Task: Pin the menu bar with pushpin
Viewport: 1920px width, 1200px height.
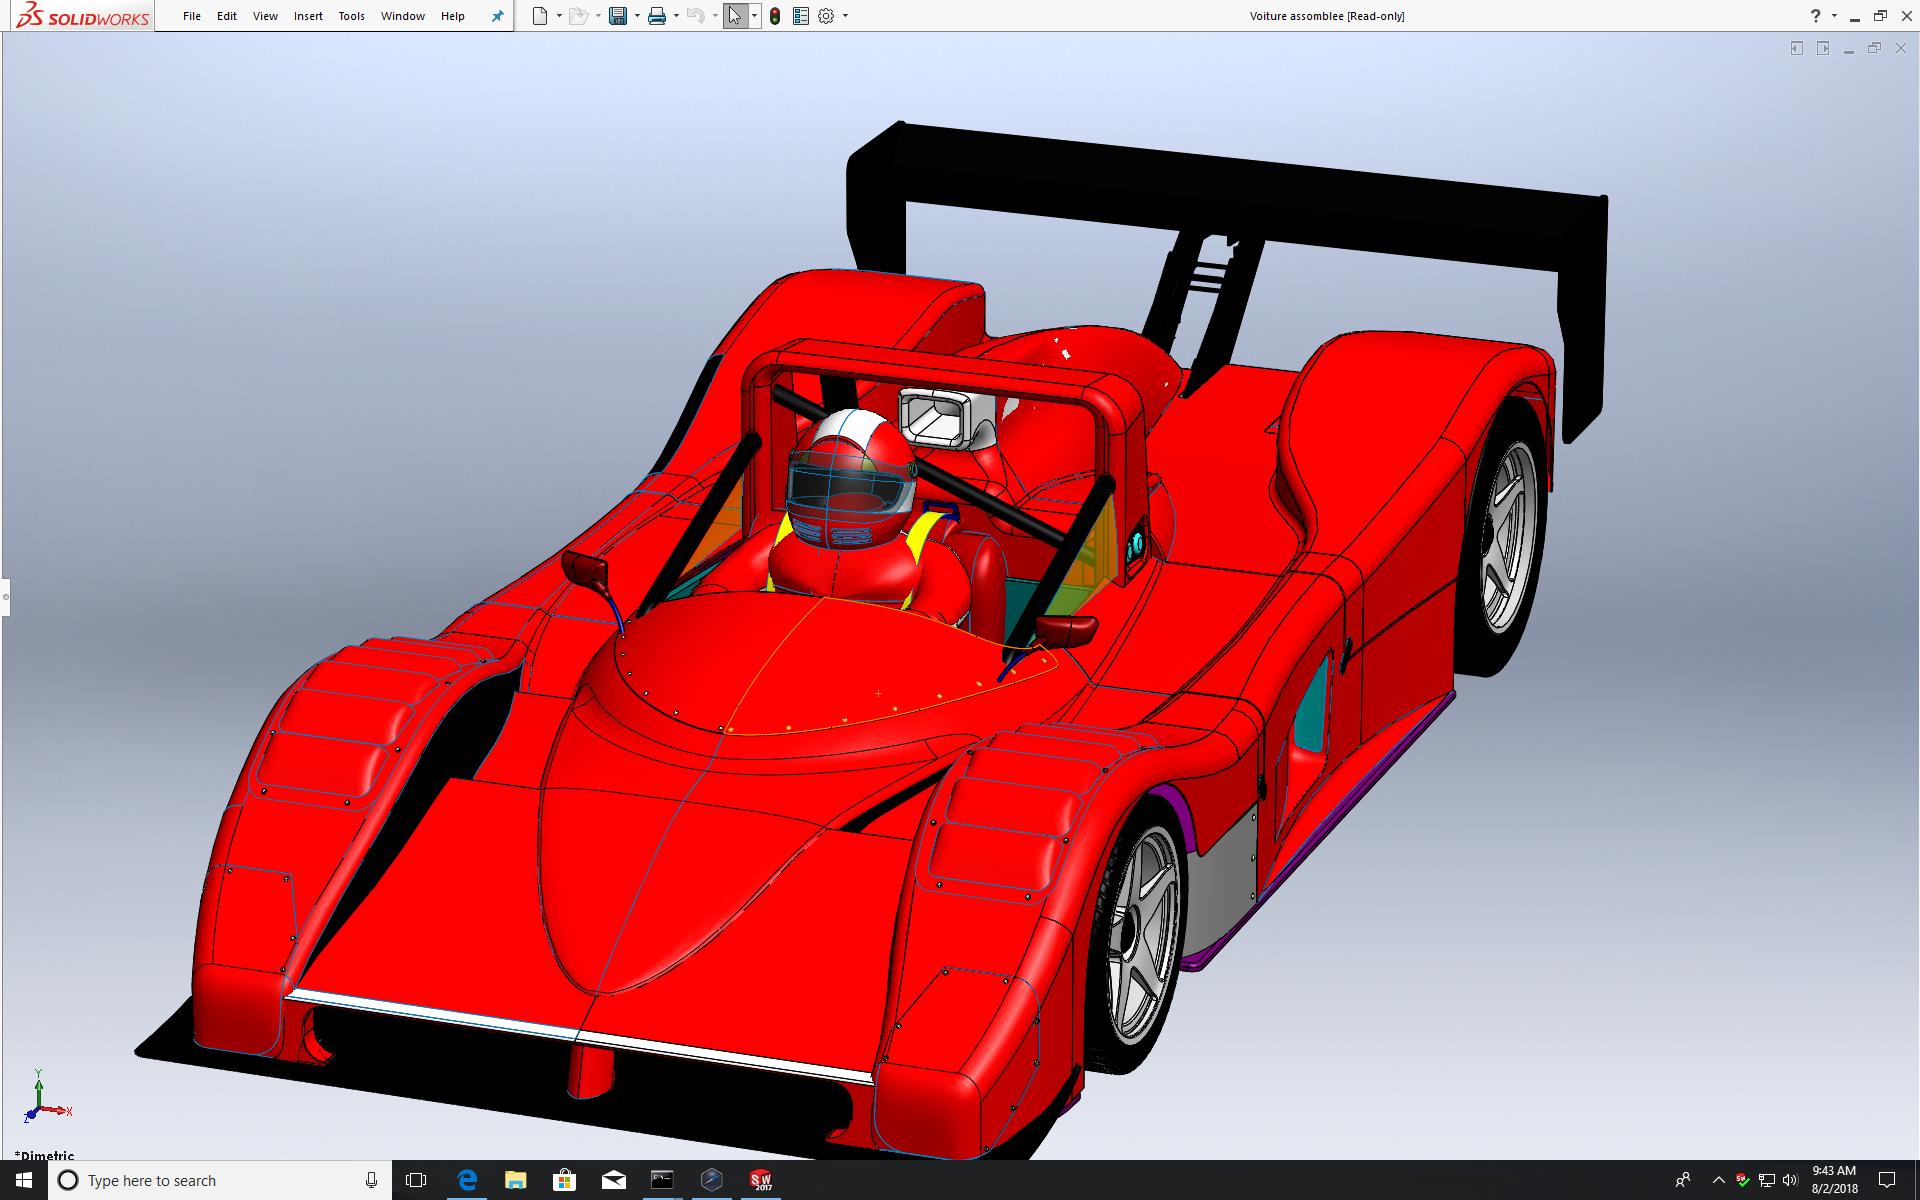Action: 497,16
